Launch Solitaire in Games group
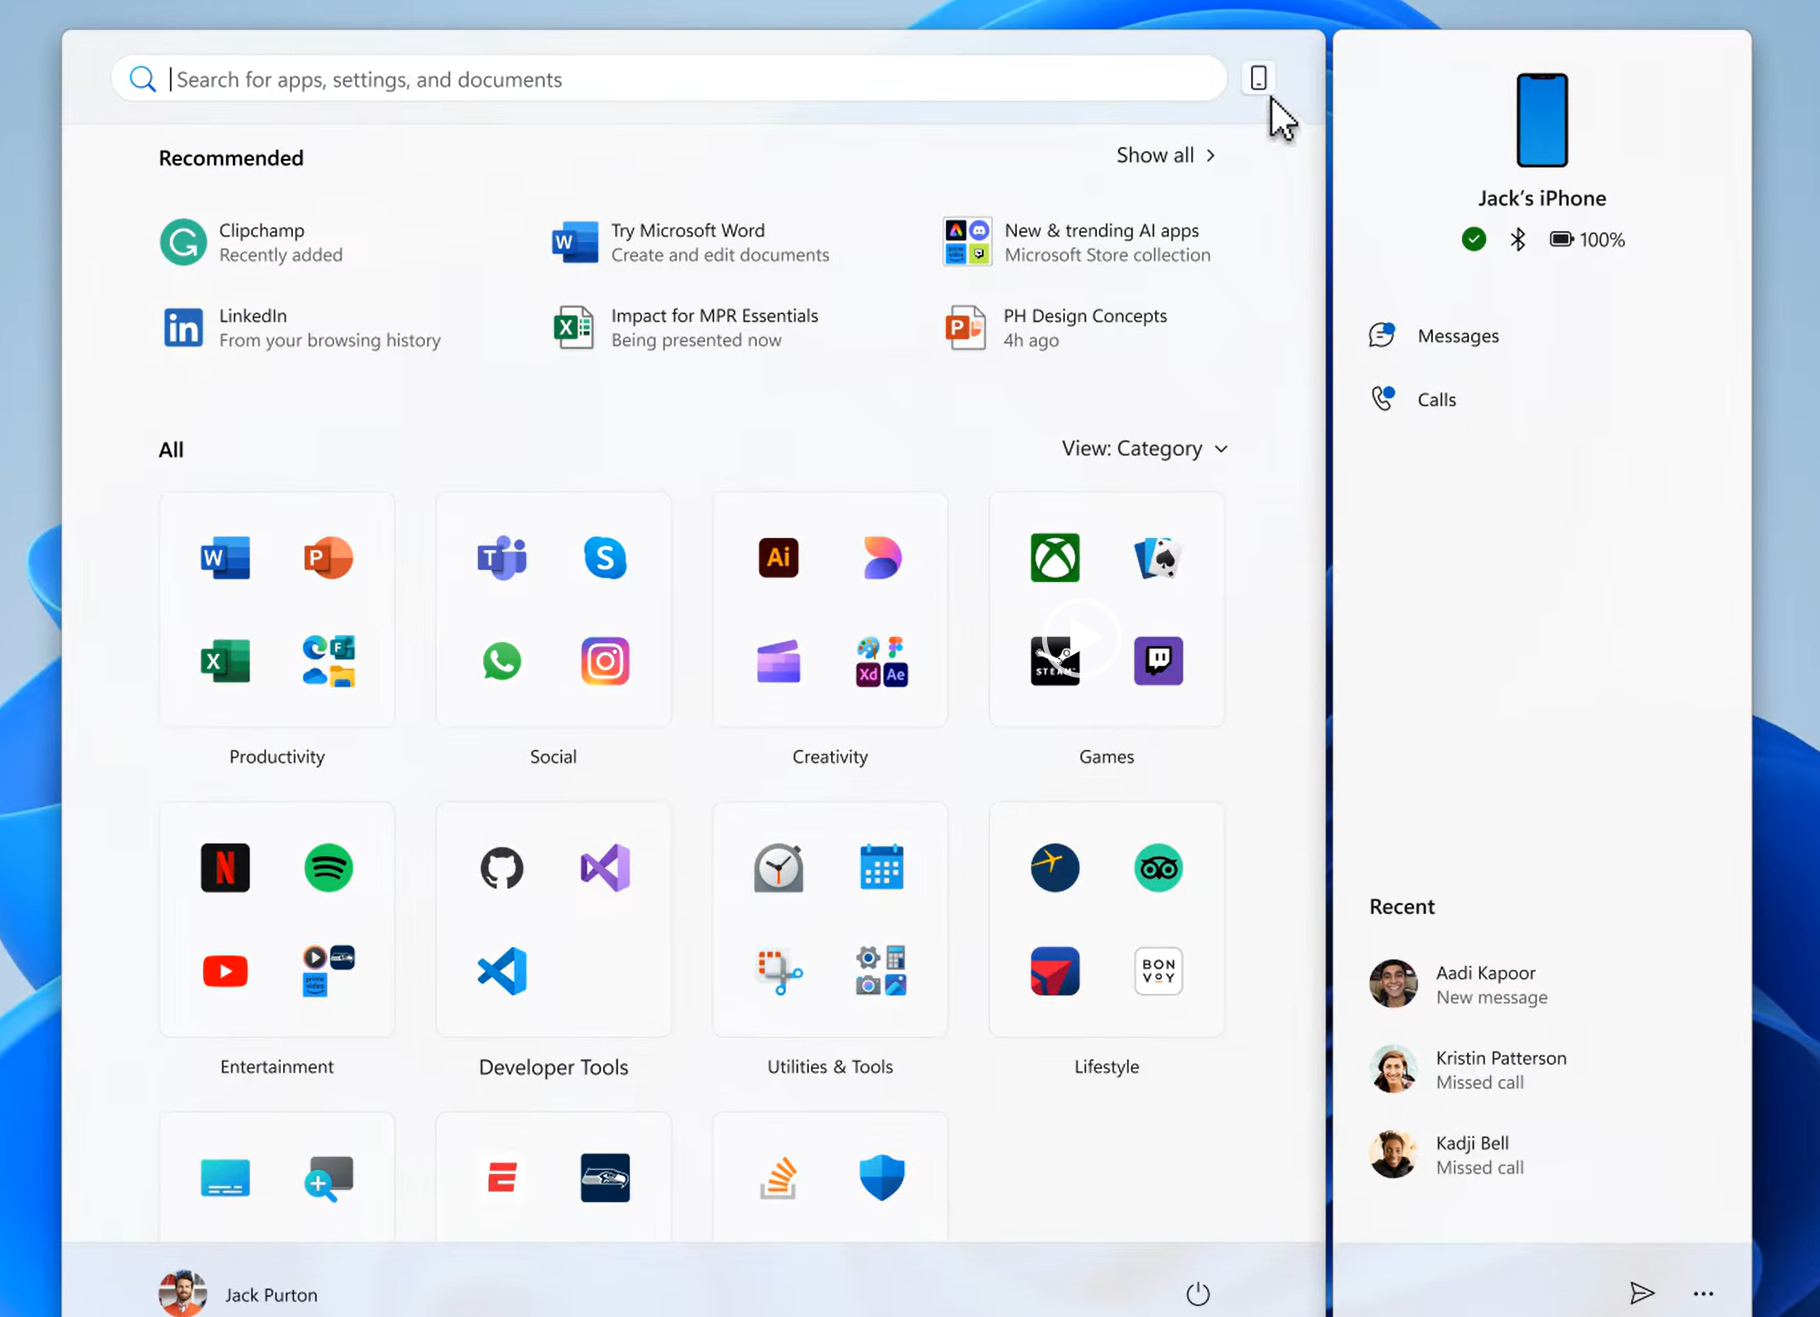Image resolution: width=1820 pixels, height=1317 pixels. [x=1158, y=557]
